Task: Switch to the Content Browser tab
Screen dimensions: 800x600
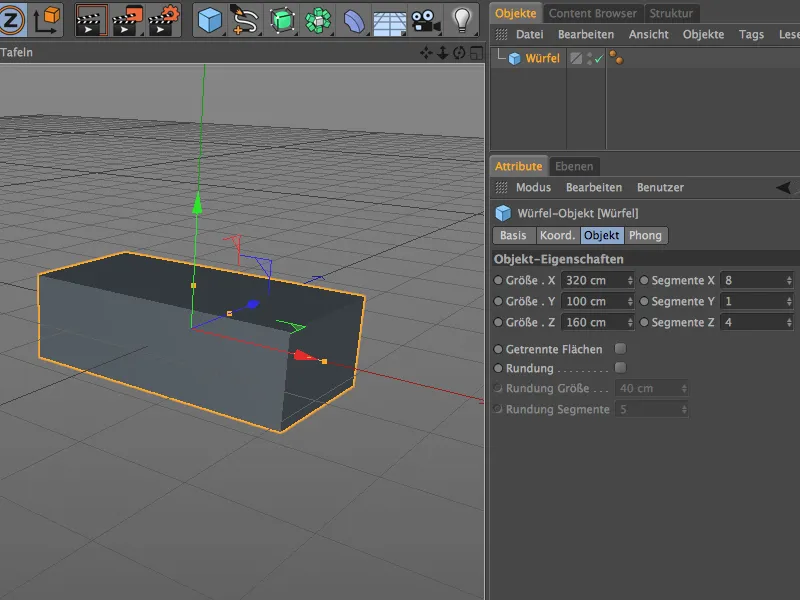Action: tap(596, 13)
